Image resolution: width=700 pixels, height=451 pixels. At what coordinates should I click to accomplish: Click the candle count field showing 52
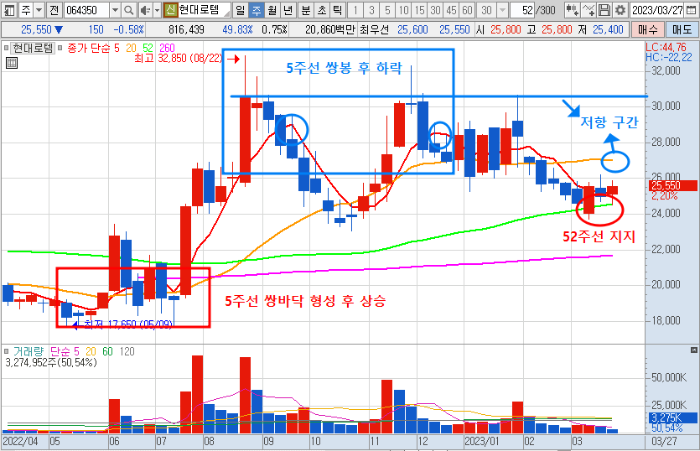click(522, 9)
